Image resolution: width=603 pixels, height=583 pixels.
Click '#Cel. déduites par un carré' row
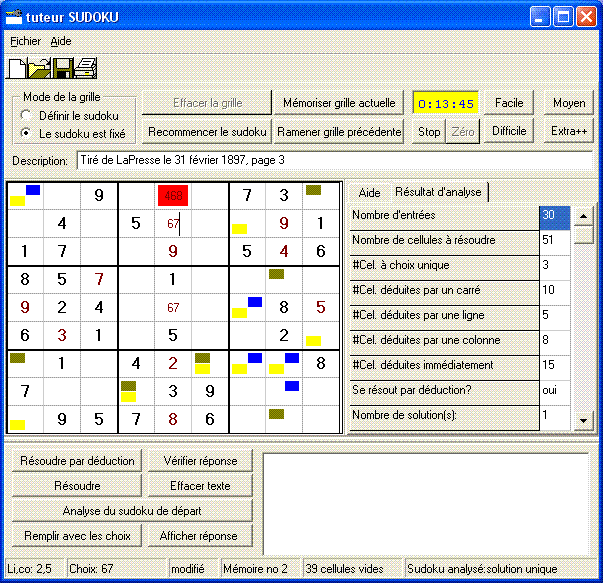(x=460, y=293)
